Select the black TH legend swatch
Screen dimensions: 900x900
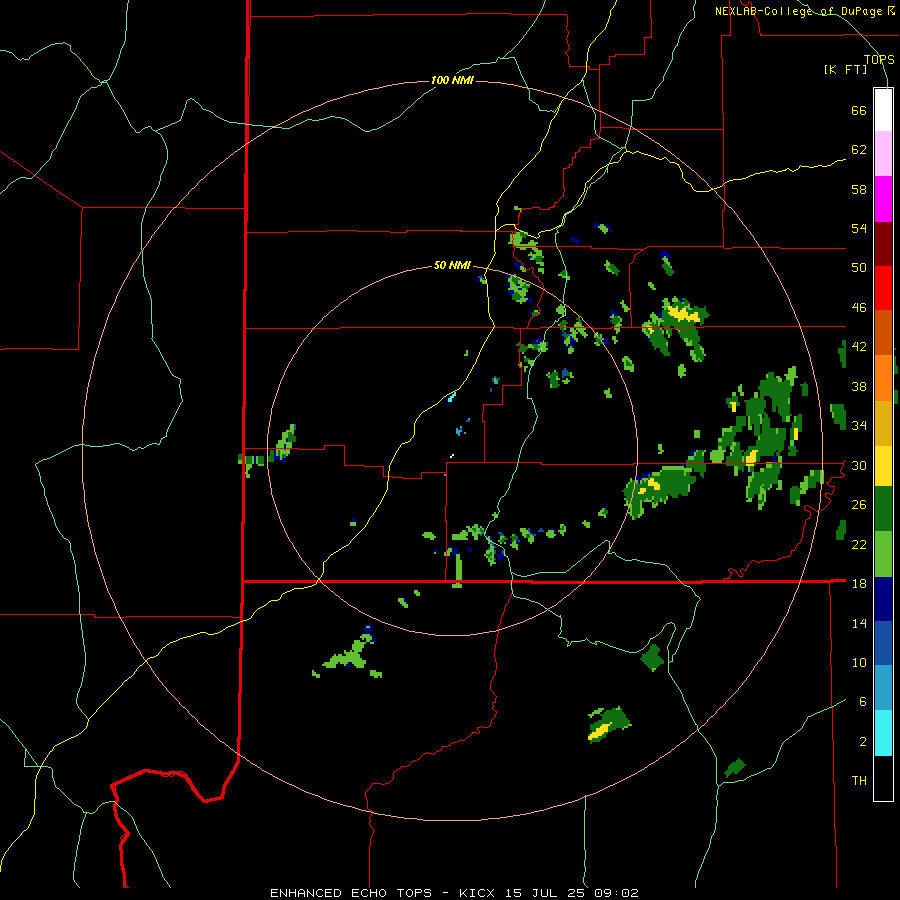coord(883,778)
